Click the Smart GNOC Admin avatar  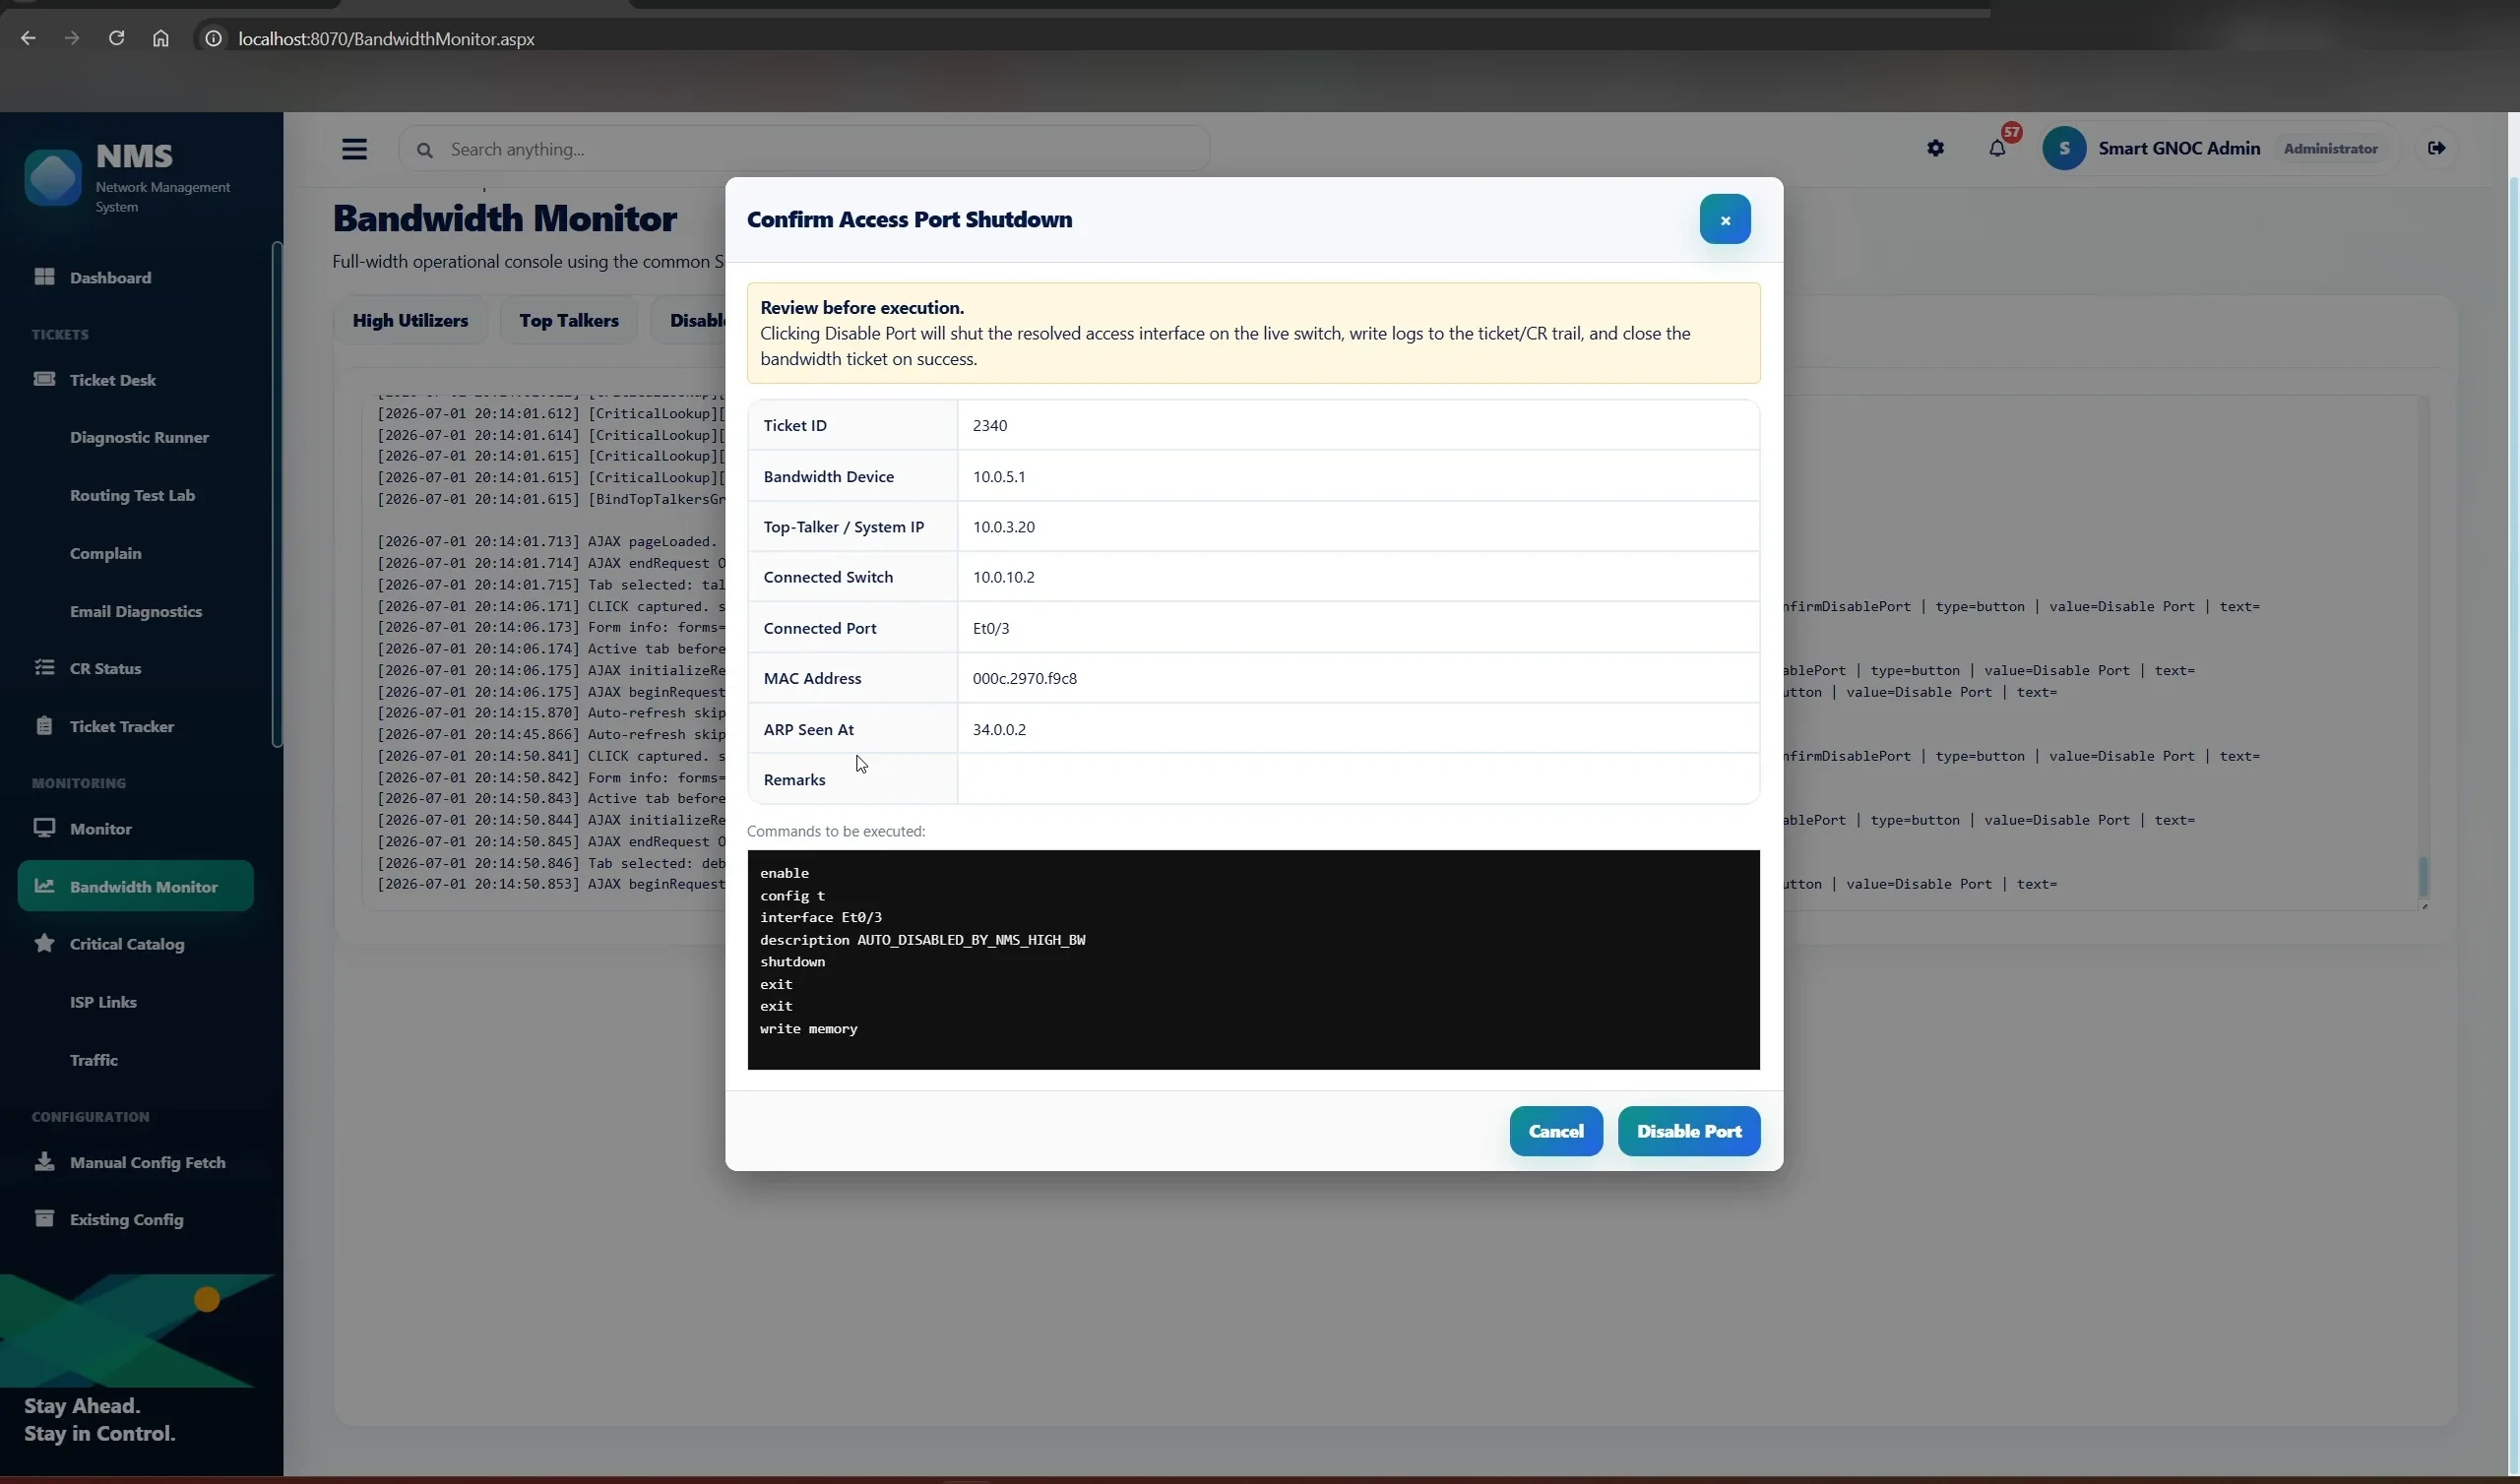coord(2064,148)
